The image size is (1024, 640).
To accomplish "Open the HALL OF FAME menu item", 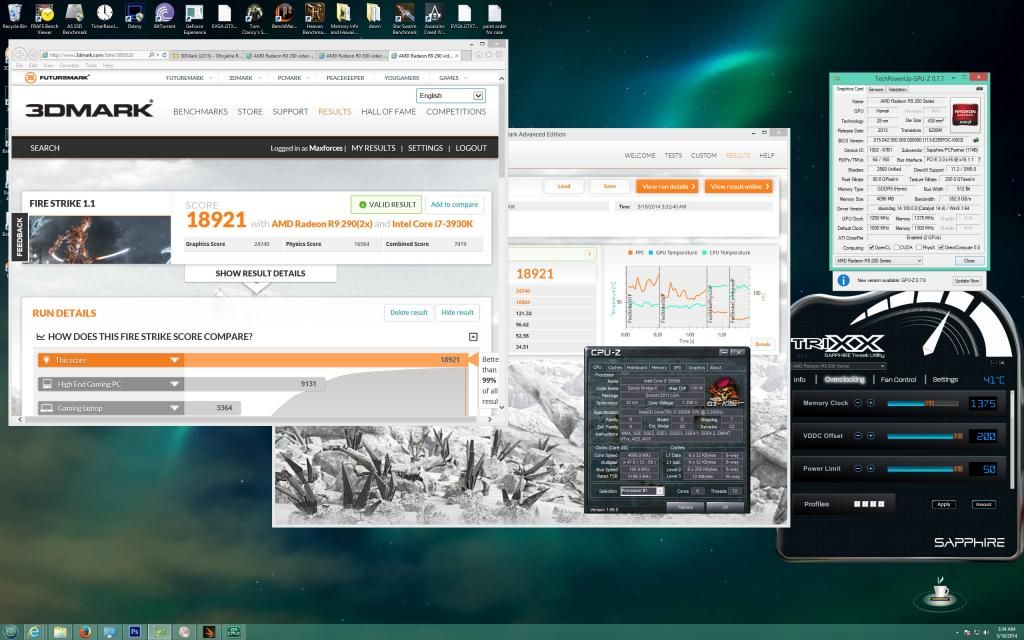I will click(x=388, y=112).
